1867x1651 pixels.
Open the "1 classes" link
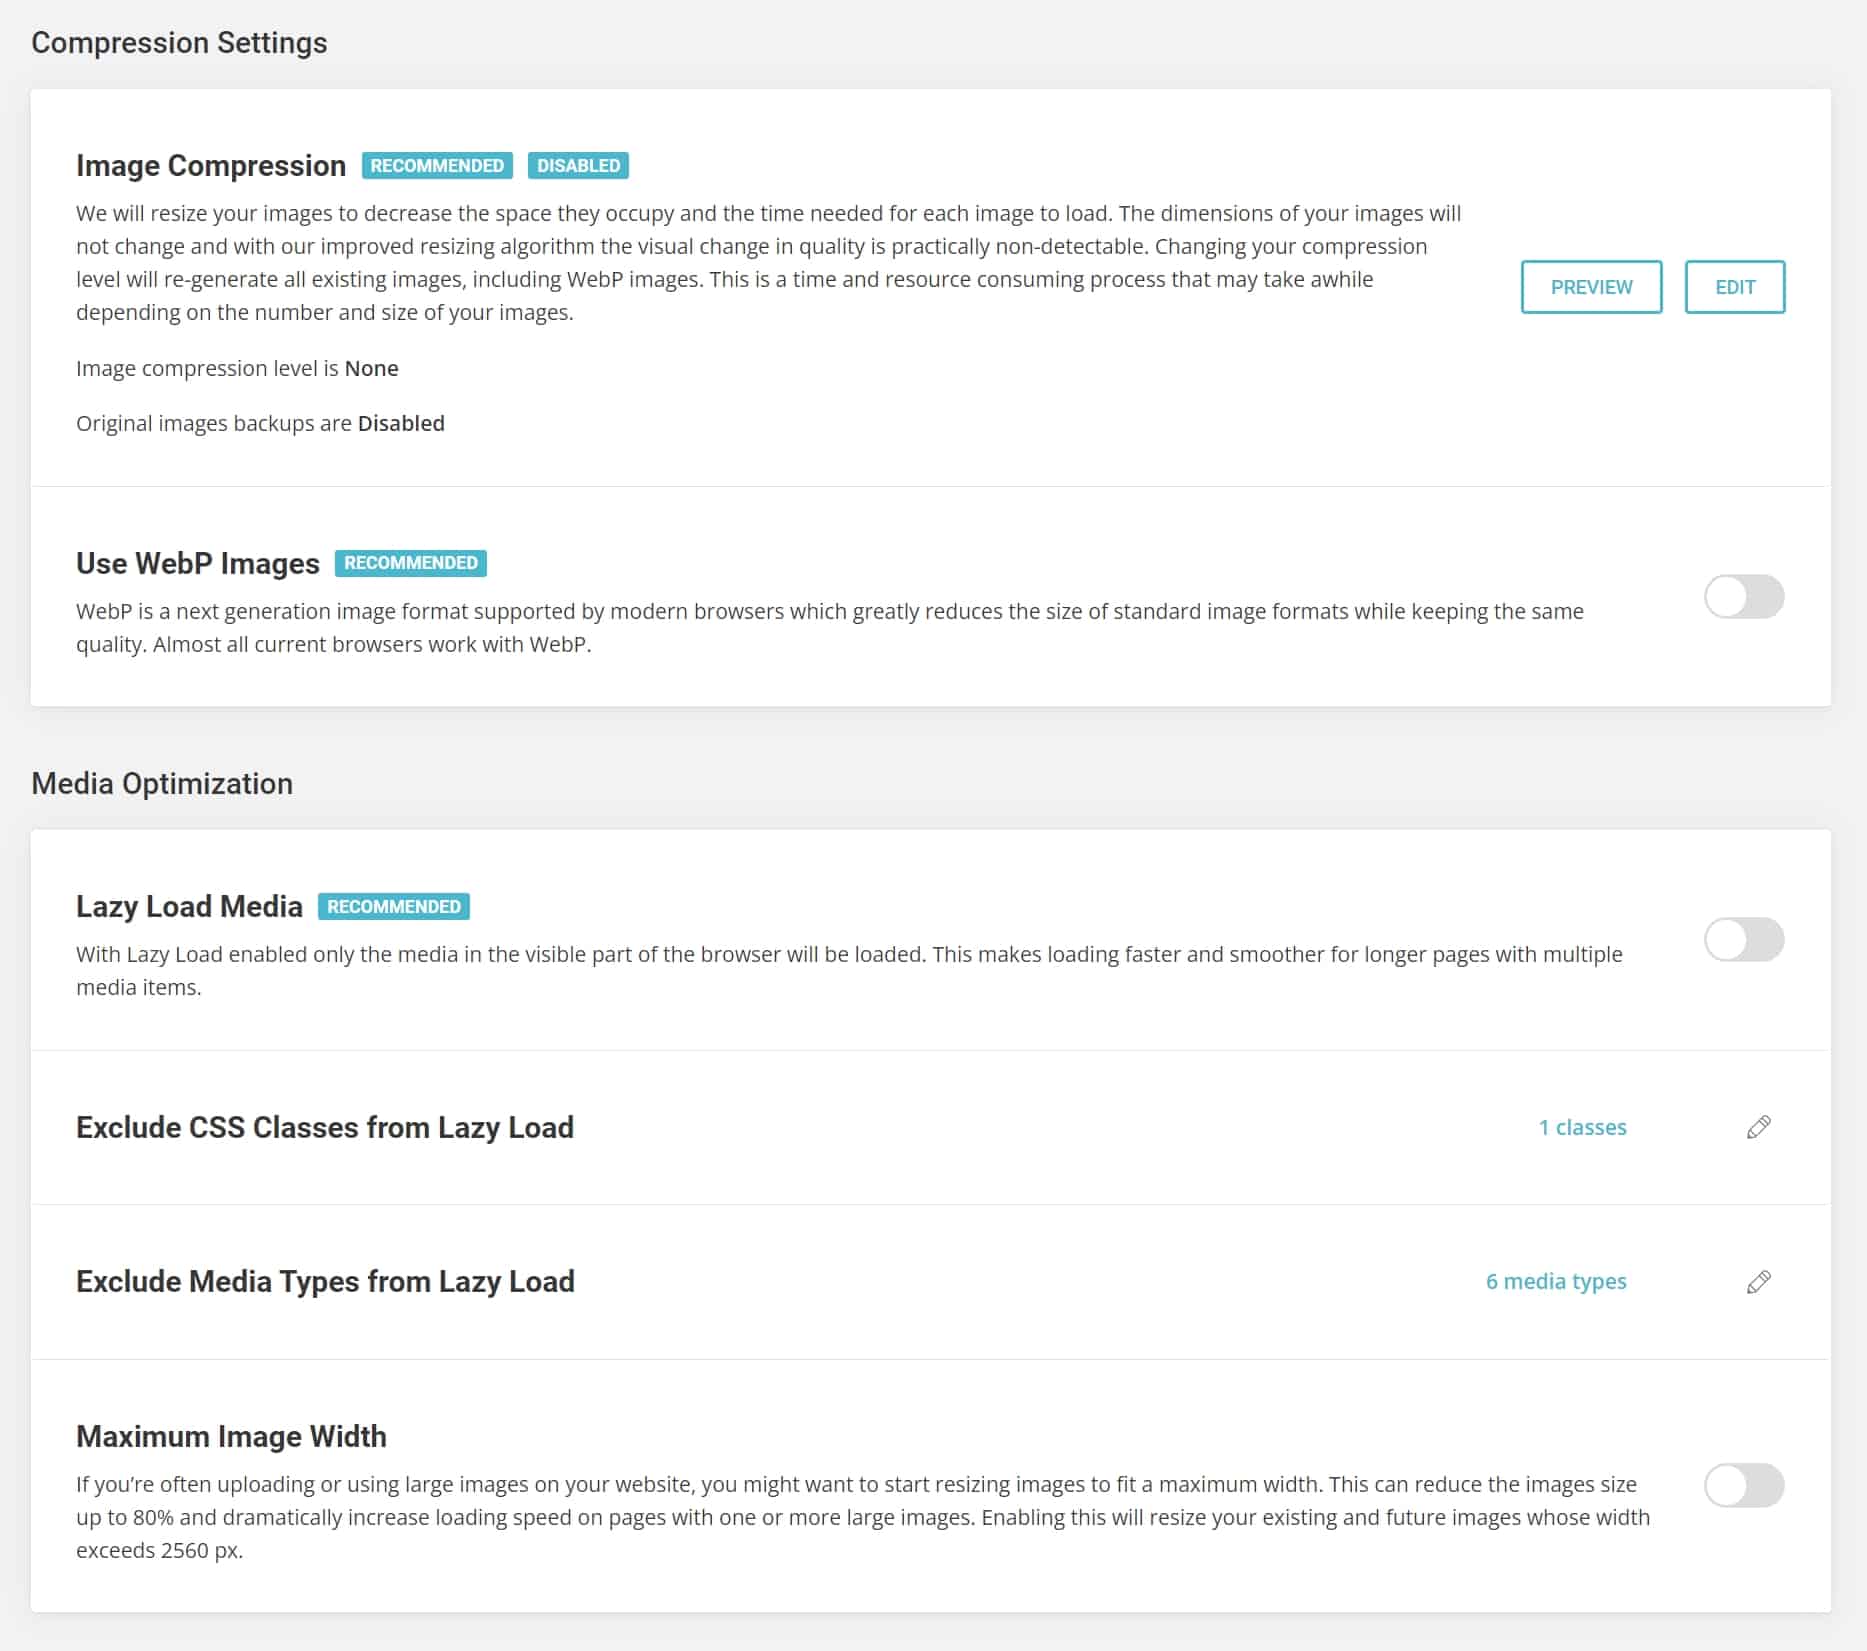tap(1582, 1127)
